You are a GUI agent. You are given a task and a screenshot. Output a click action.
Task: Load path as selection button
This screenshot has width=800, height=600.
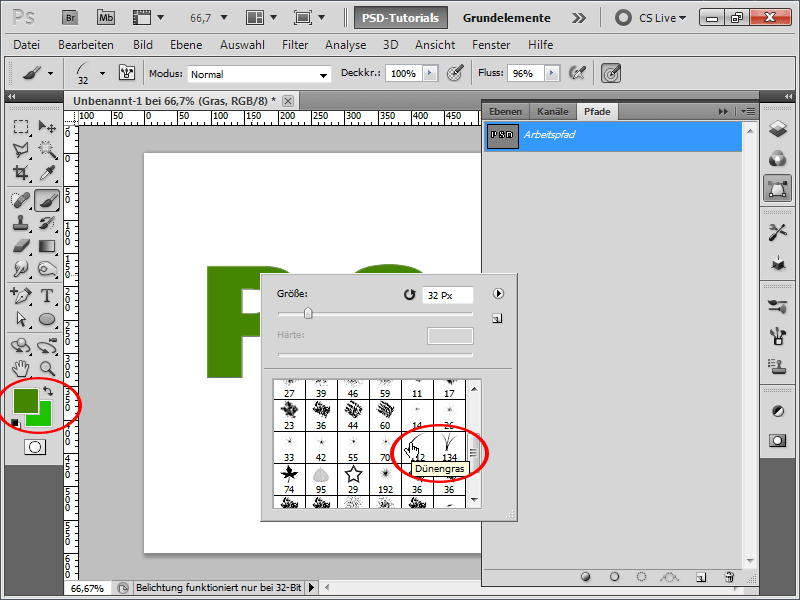tap(641, 577)
